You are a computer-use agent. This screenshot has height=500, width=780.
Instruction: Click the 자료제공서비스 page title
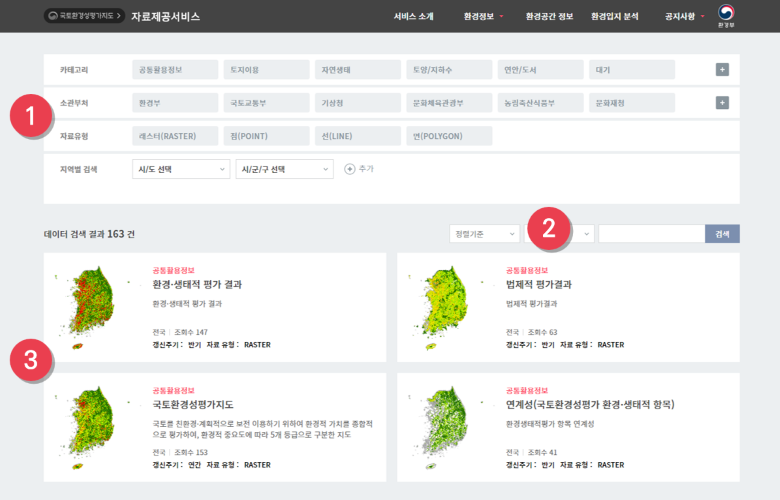point(166,16)
